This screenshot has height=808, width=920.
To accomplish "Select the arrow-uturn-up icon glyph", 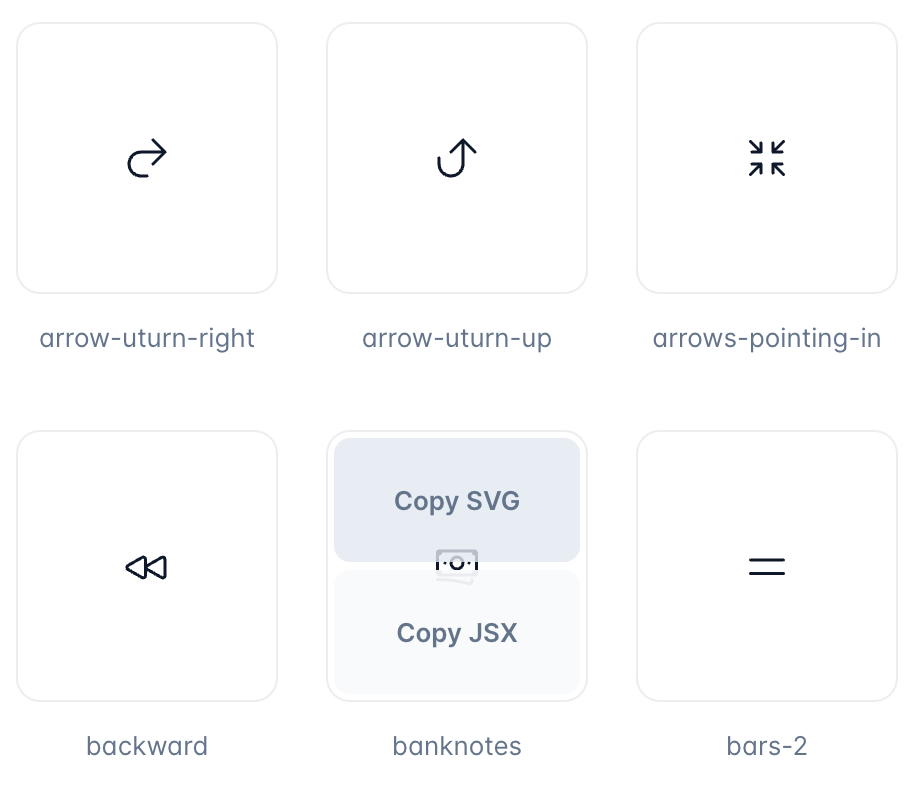I will point(457,158).
